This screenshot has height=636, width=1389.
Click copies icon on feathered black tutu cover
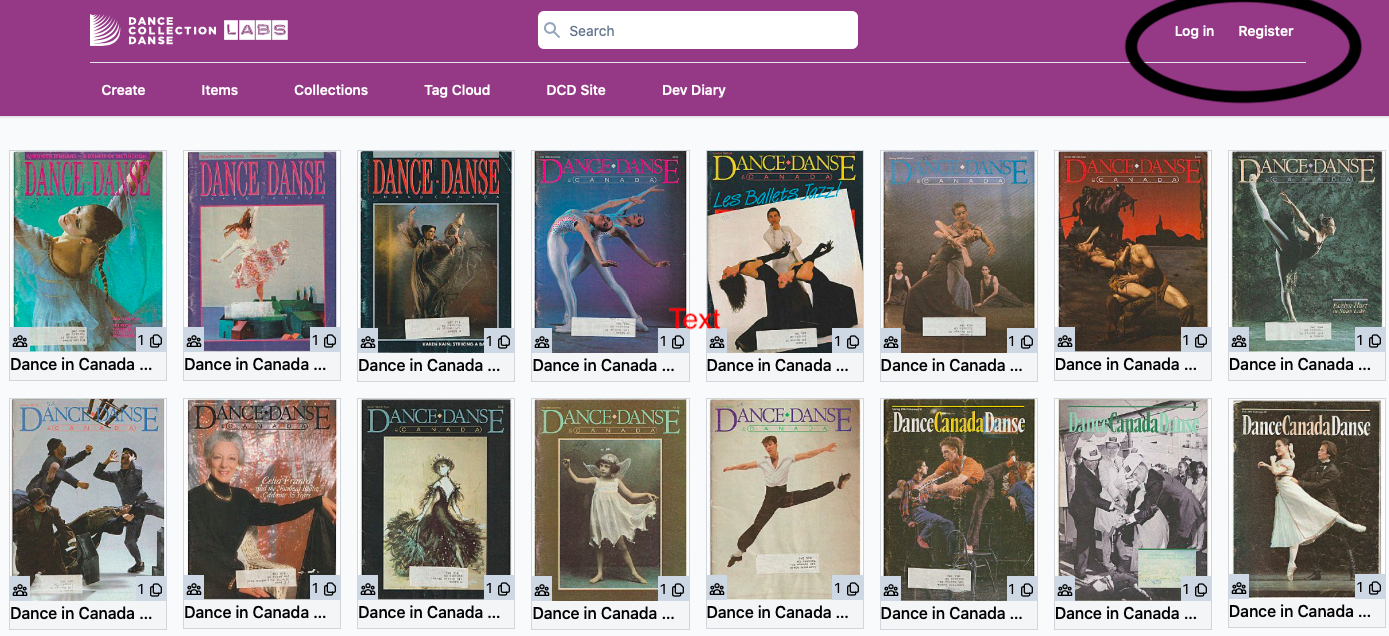click(x=503, y=590)
